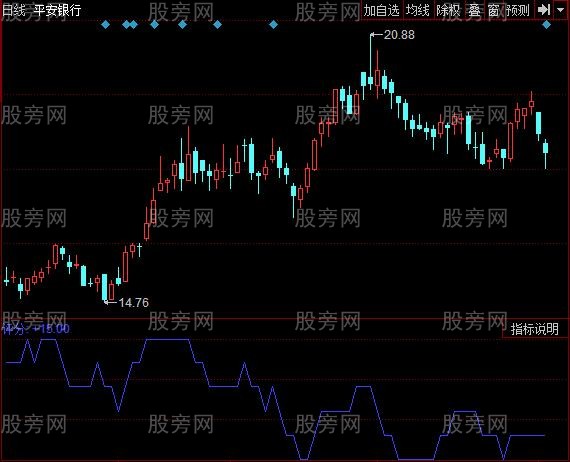Screen dimensions: 570x462
Task: Click the 平安银行 stock name label
Action: [x=57, y=10]
